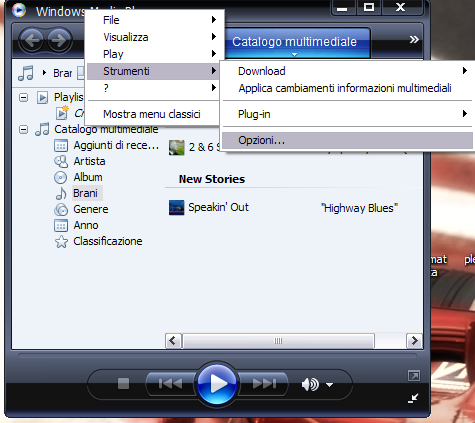
Task: Navigate back with the left arrow button
Action: click(x=32, y=41)
